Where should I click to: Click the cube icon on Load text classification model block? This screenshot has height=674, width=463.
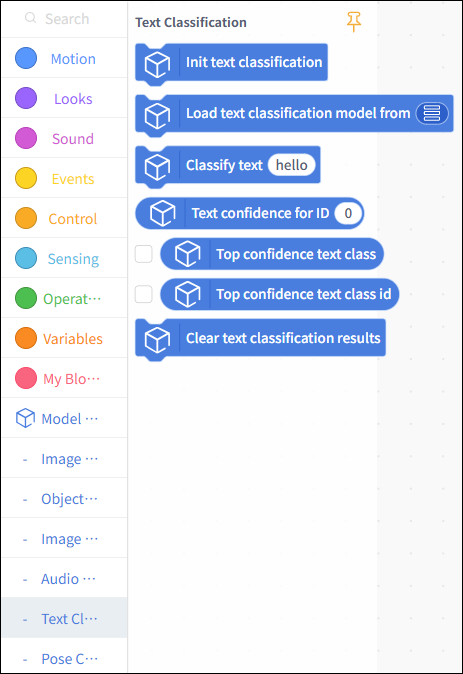(157, 116)
